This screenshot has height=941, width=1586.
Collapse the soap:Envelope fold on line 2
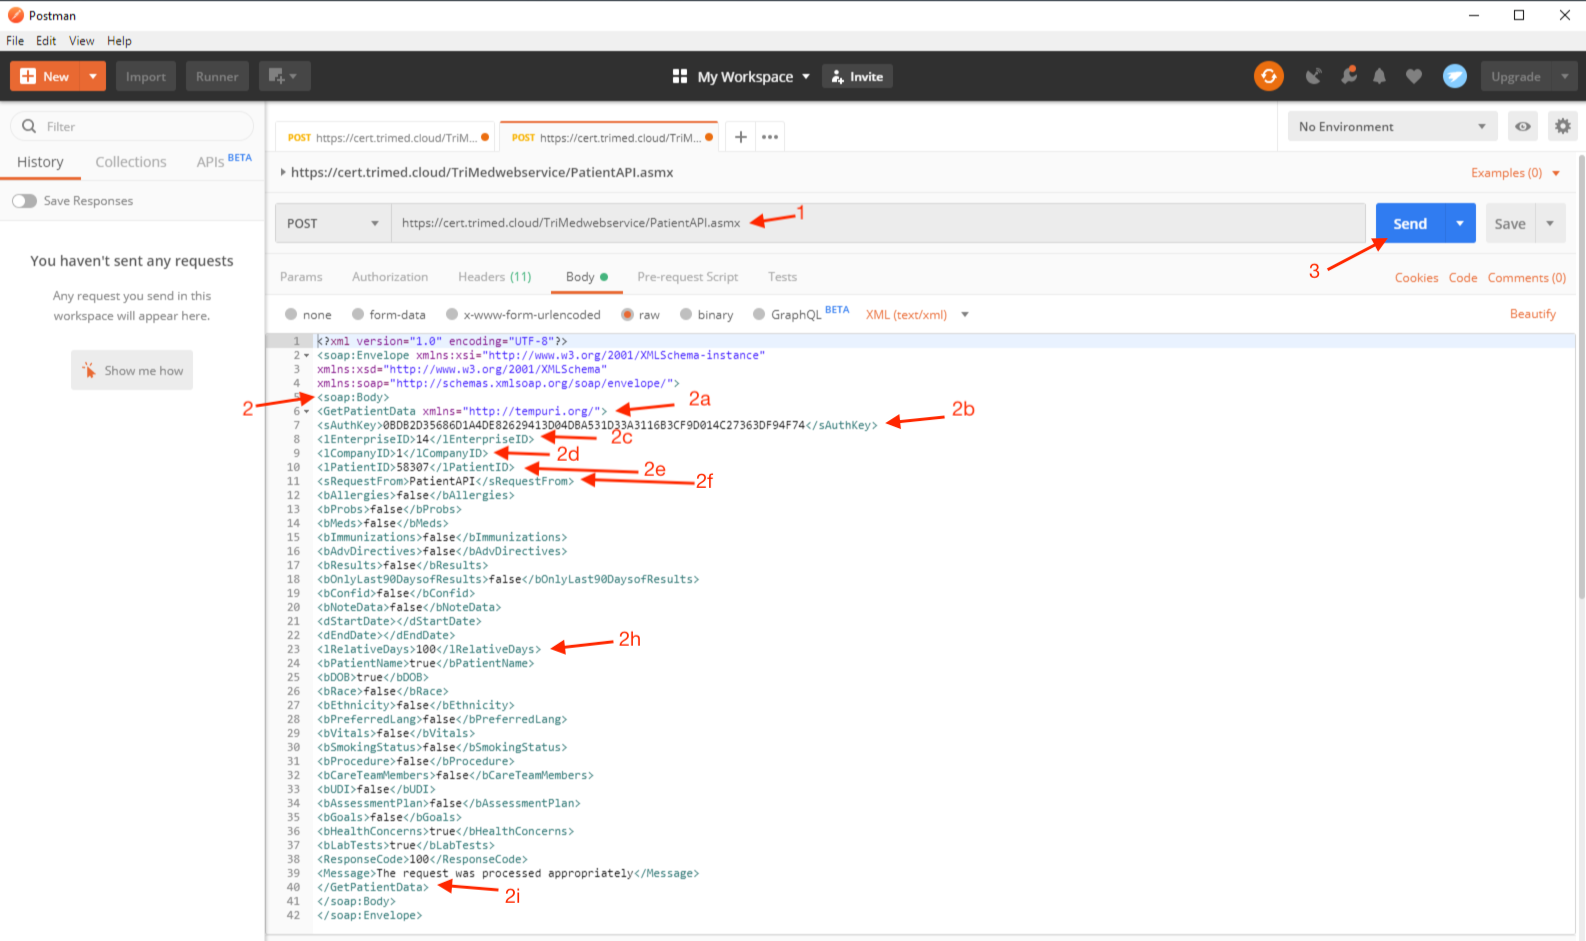[x=307, y=355]
